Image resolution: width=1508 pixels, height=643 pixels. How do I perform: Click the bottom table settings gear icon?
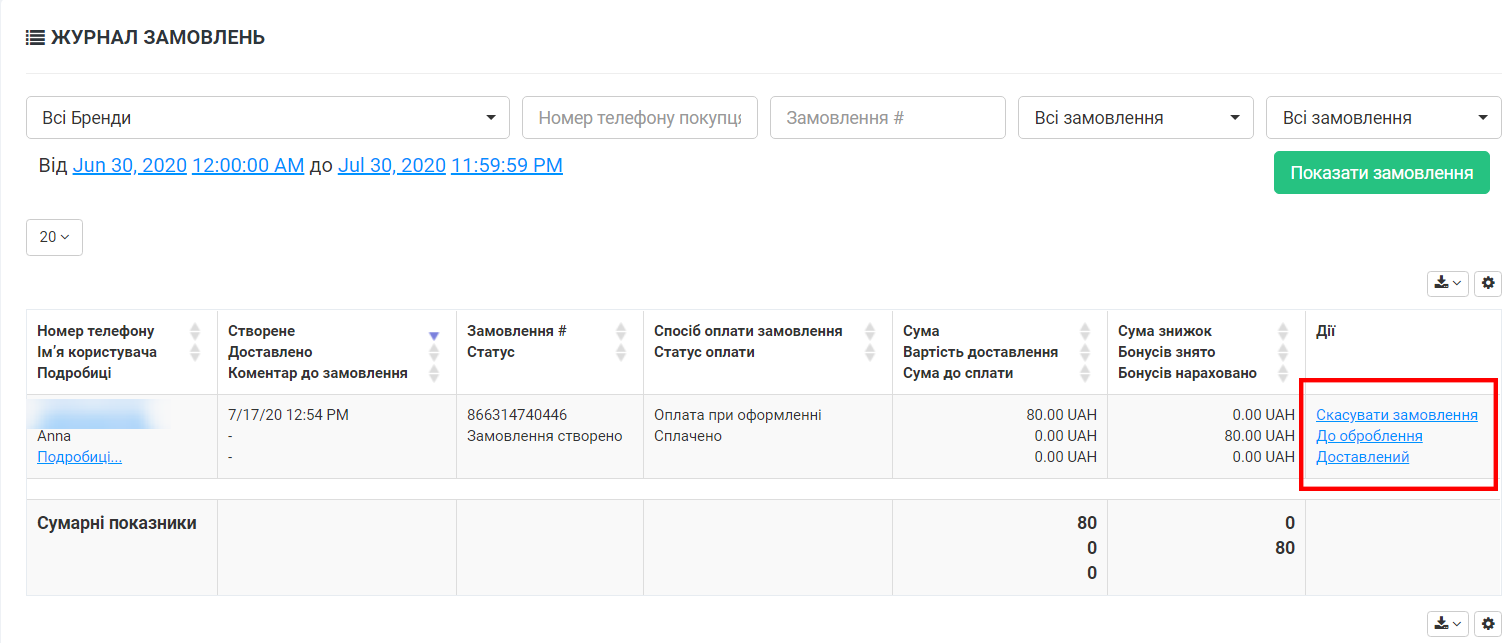(1488, 624)
